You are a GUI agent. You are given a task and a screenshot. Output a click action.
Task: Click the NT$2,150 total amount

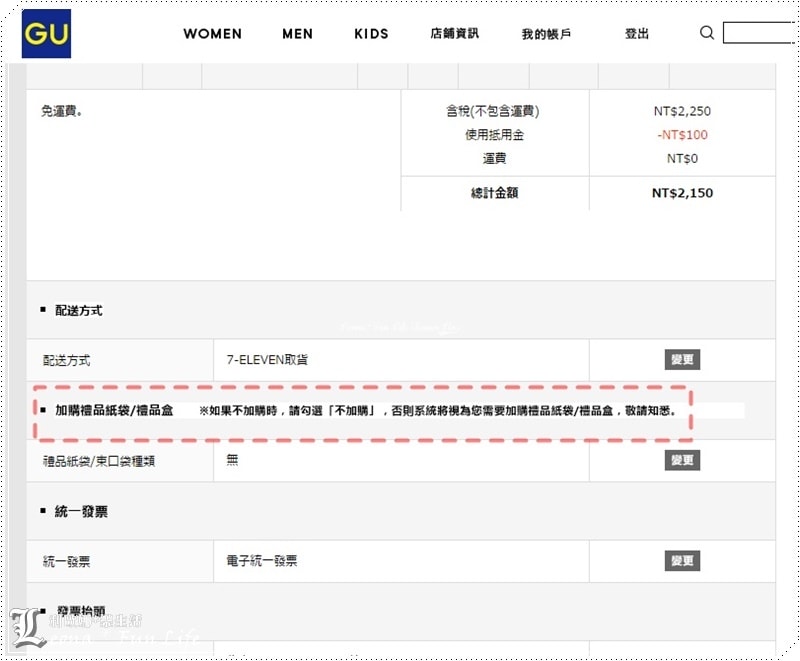pyautogui.click(x=682, y=193)
